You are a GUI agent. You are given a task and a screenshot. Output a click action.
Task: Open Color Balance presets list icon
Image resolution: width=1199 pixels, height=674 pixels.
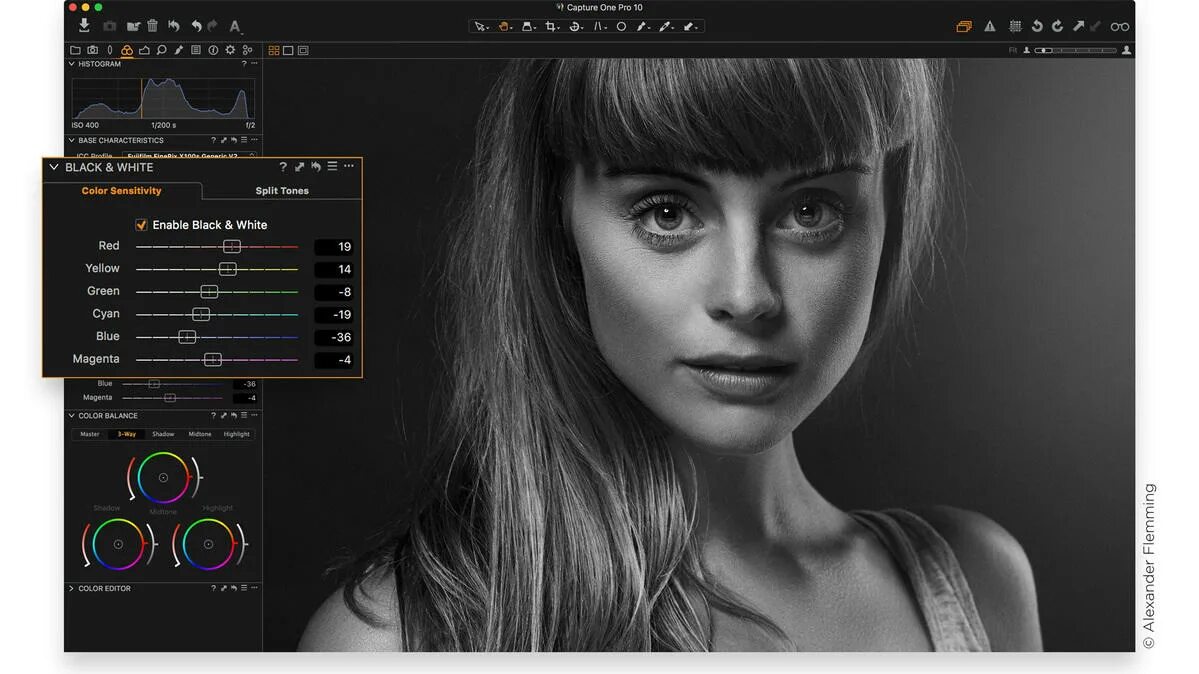[x=244, y=415]
